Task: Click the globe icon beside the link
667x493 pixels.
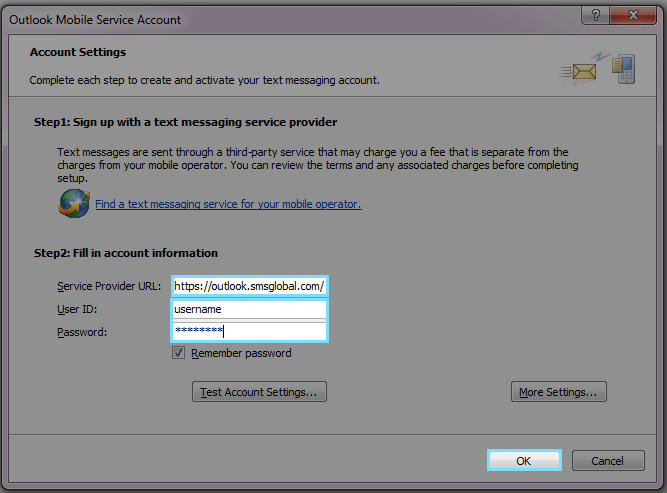Action: (x=73, y=204)
